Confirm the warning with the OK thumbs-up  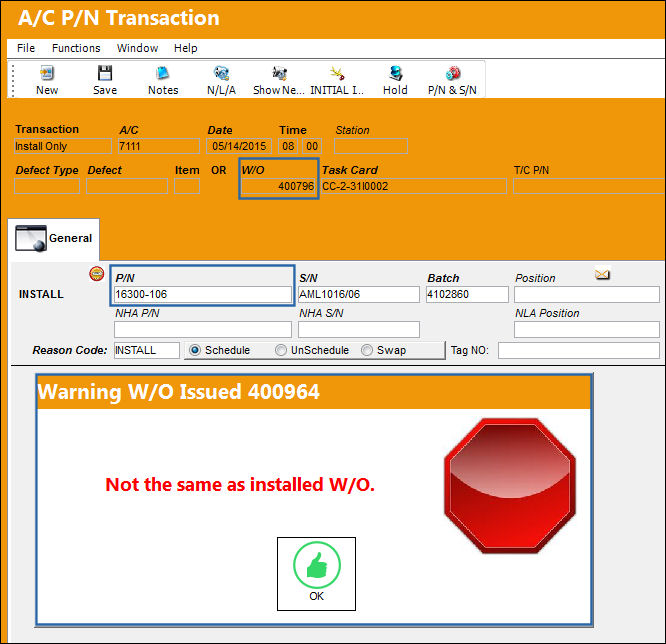[316, 573]
